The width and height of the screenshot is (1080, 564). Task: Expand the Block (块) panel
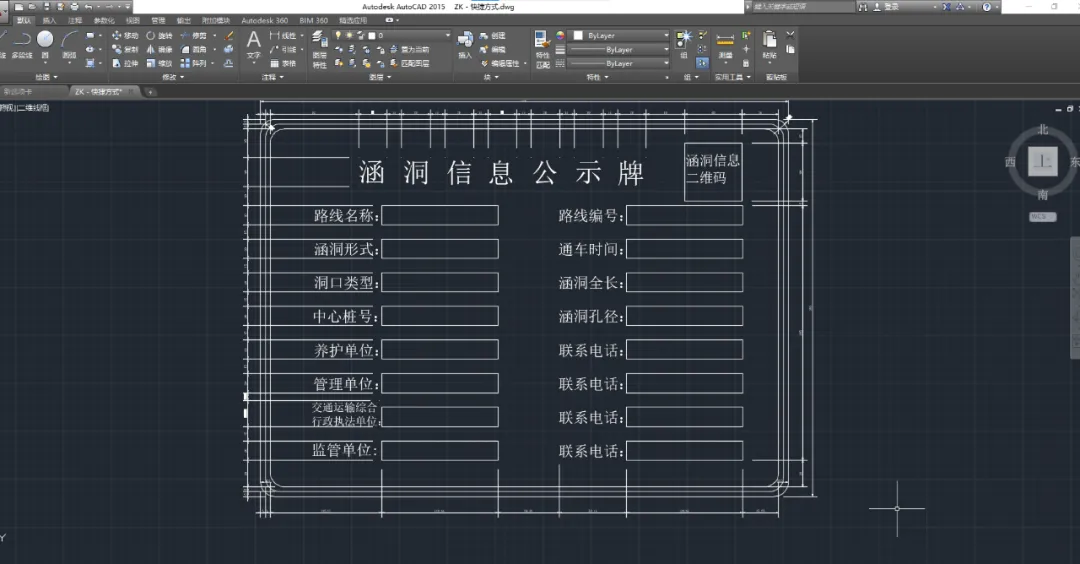[490, 77]
